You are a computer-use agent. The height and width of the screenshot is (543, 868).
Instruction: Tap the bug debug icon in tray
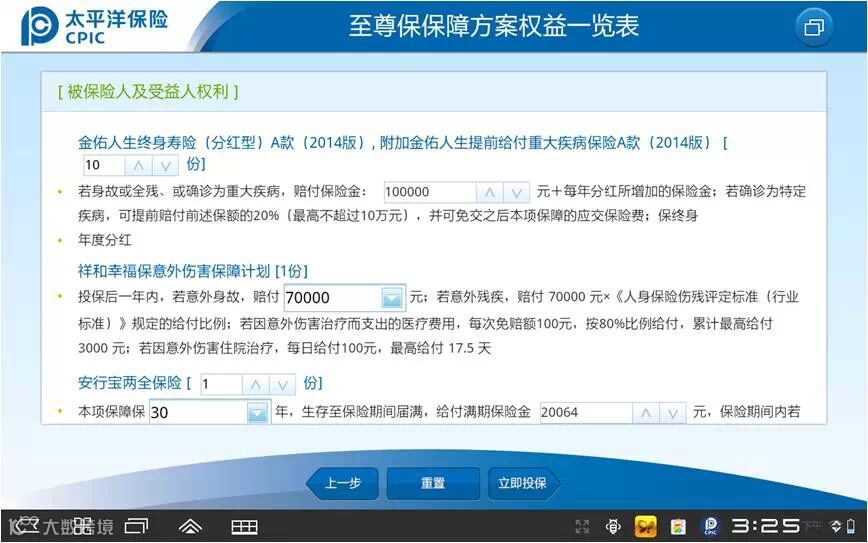[x=613, y=526]
